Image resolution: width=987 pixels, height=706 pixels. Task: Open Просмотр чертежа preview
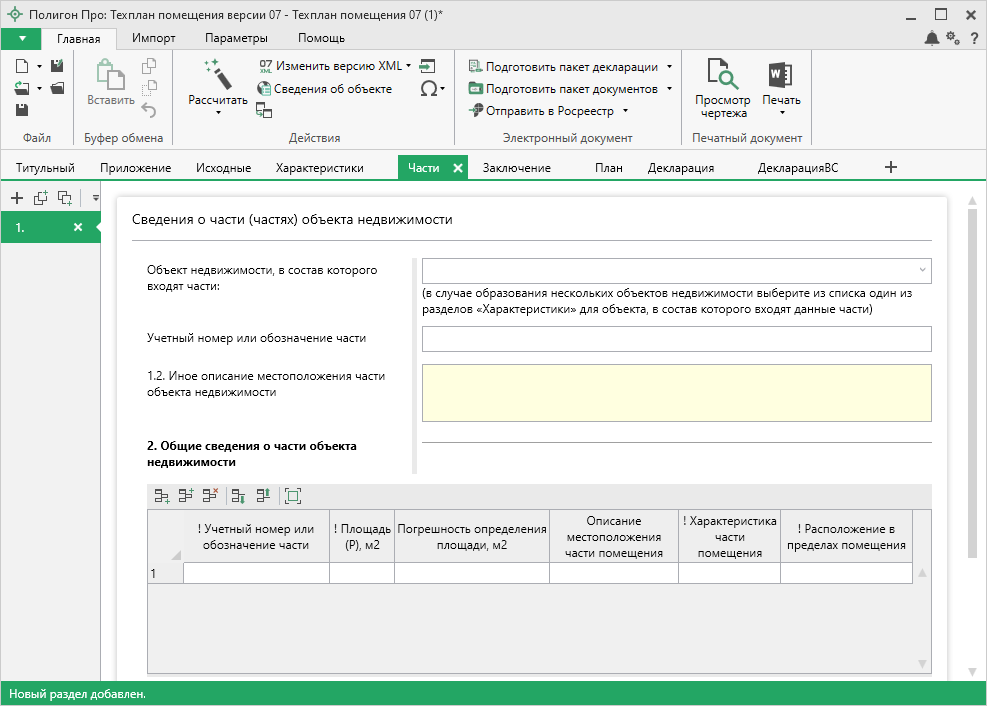tap(722, 88)
